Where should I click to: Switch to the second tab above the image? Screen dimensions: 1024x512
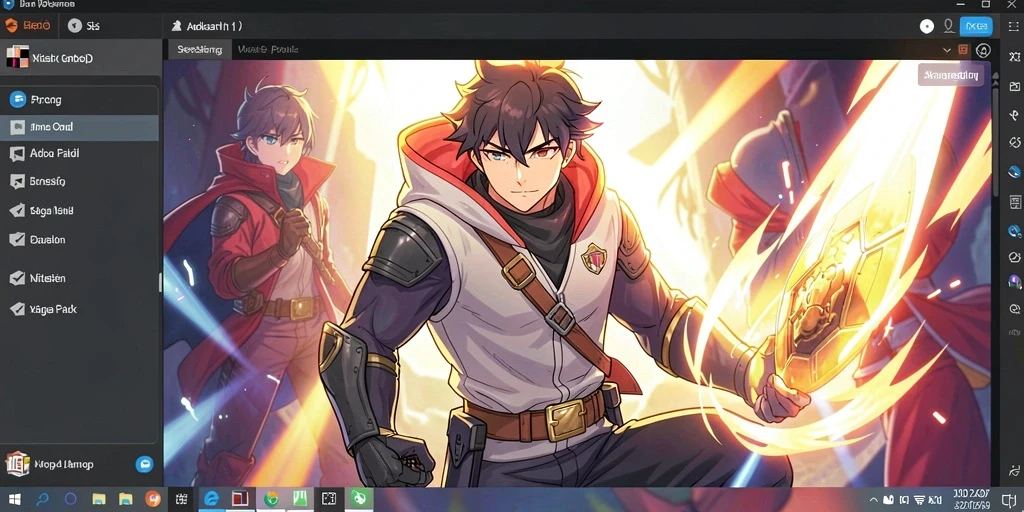point(268,49)
